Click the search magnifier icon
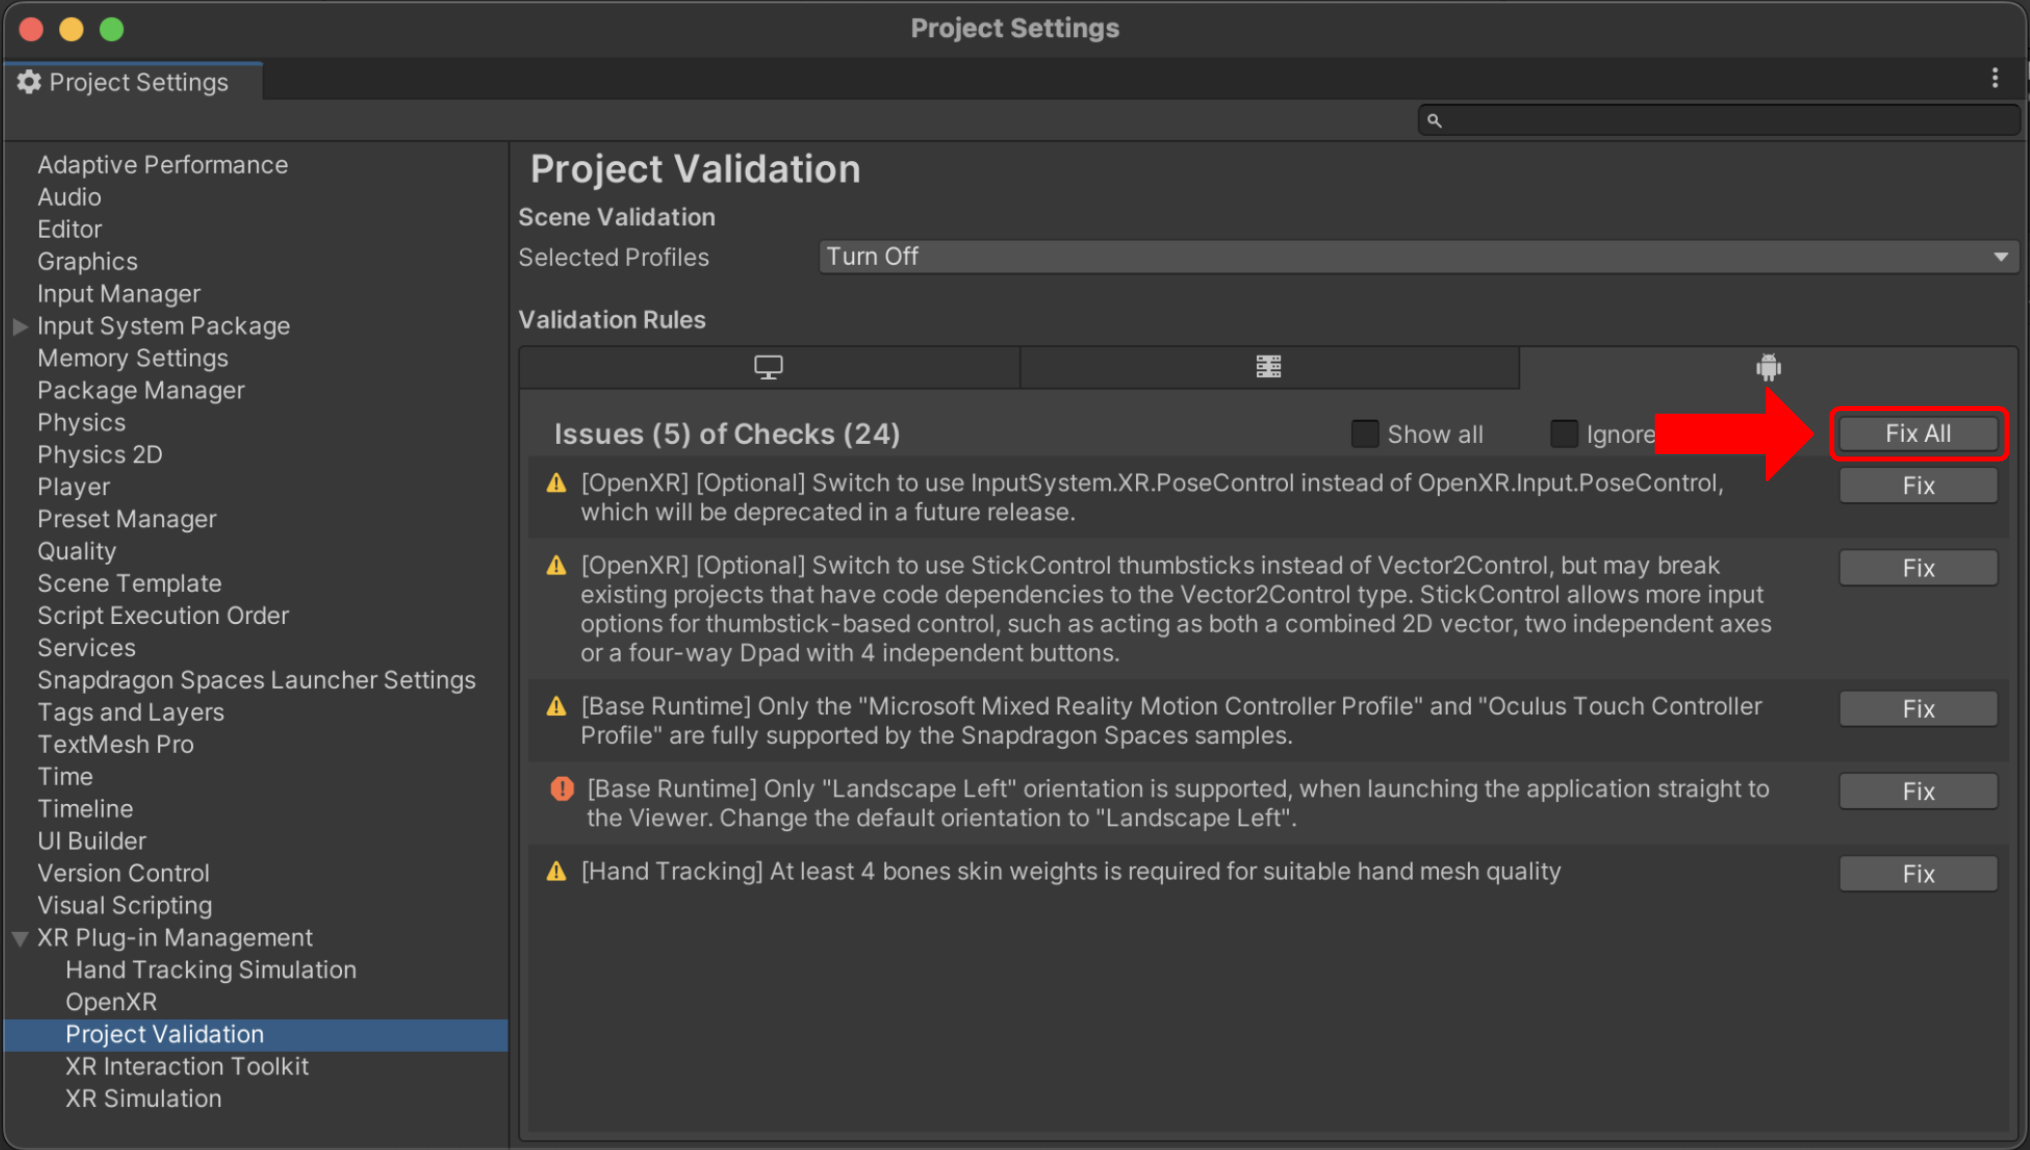 pyautogui.click(x=1434, y=120)
